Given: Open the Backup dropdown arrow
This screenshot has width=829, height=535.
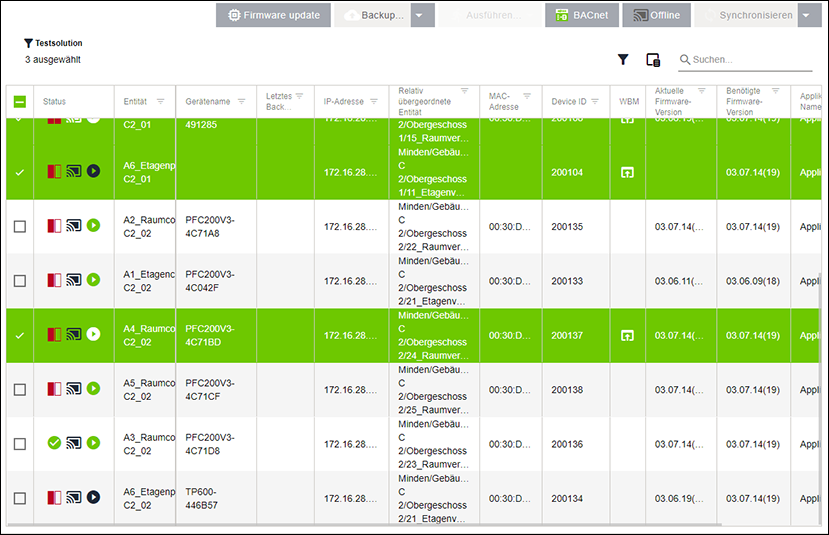Looking at the screenshot, I should [423, 15].
